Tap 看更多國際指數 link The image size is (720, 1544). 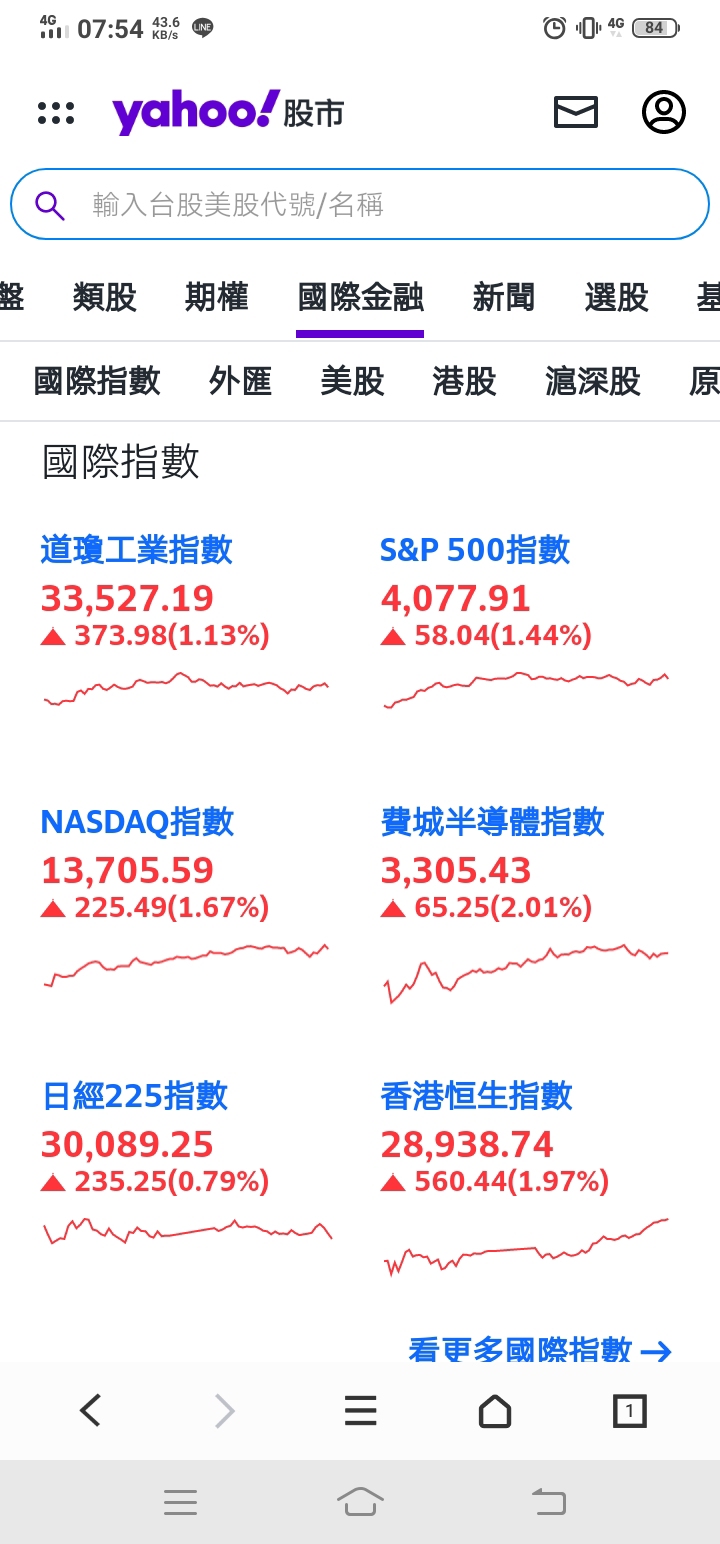click(539, 1350)
